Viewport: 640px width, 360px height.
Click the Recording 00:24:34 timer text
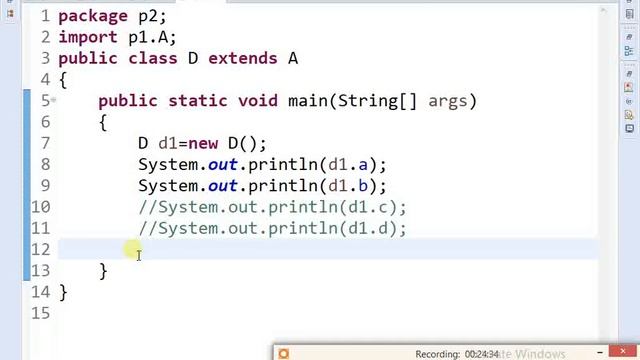457,354
